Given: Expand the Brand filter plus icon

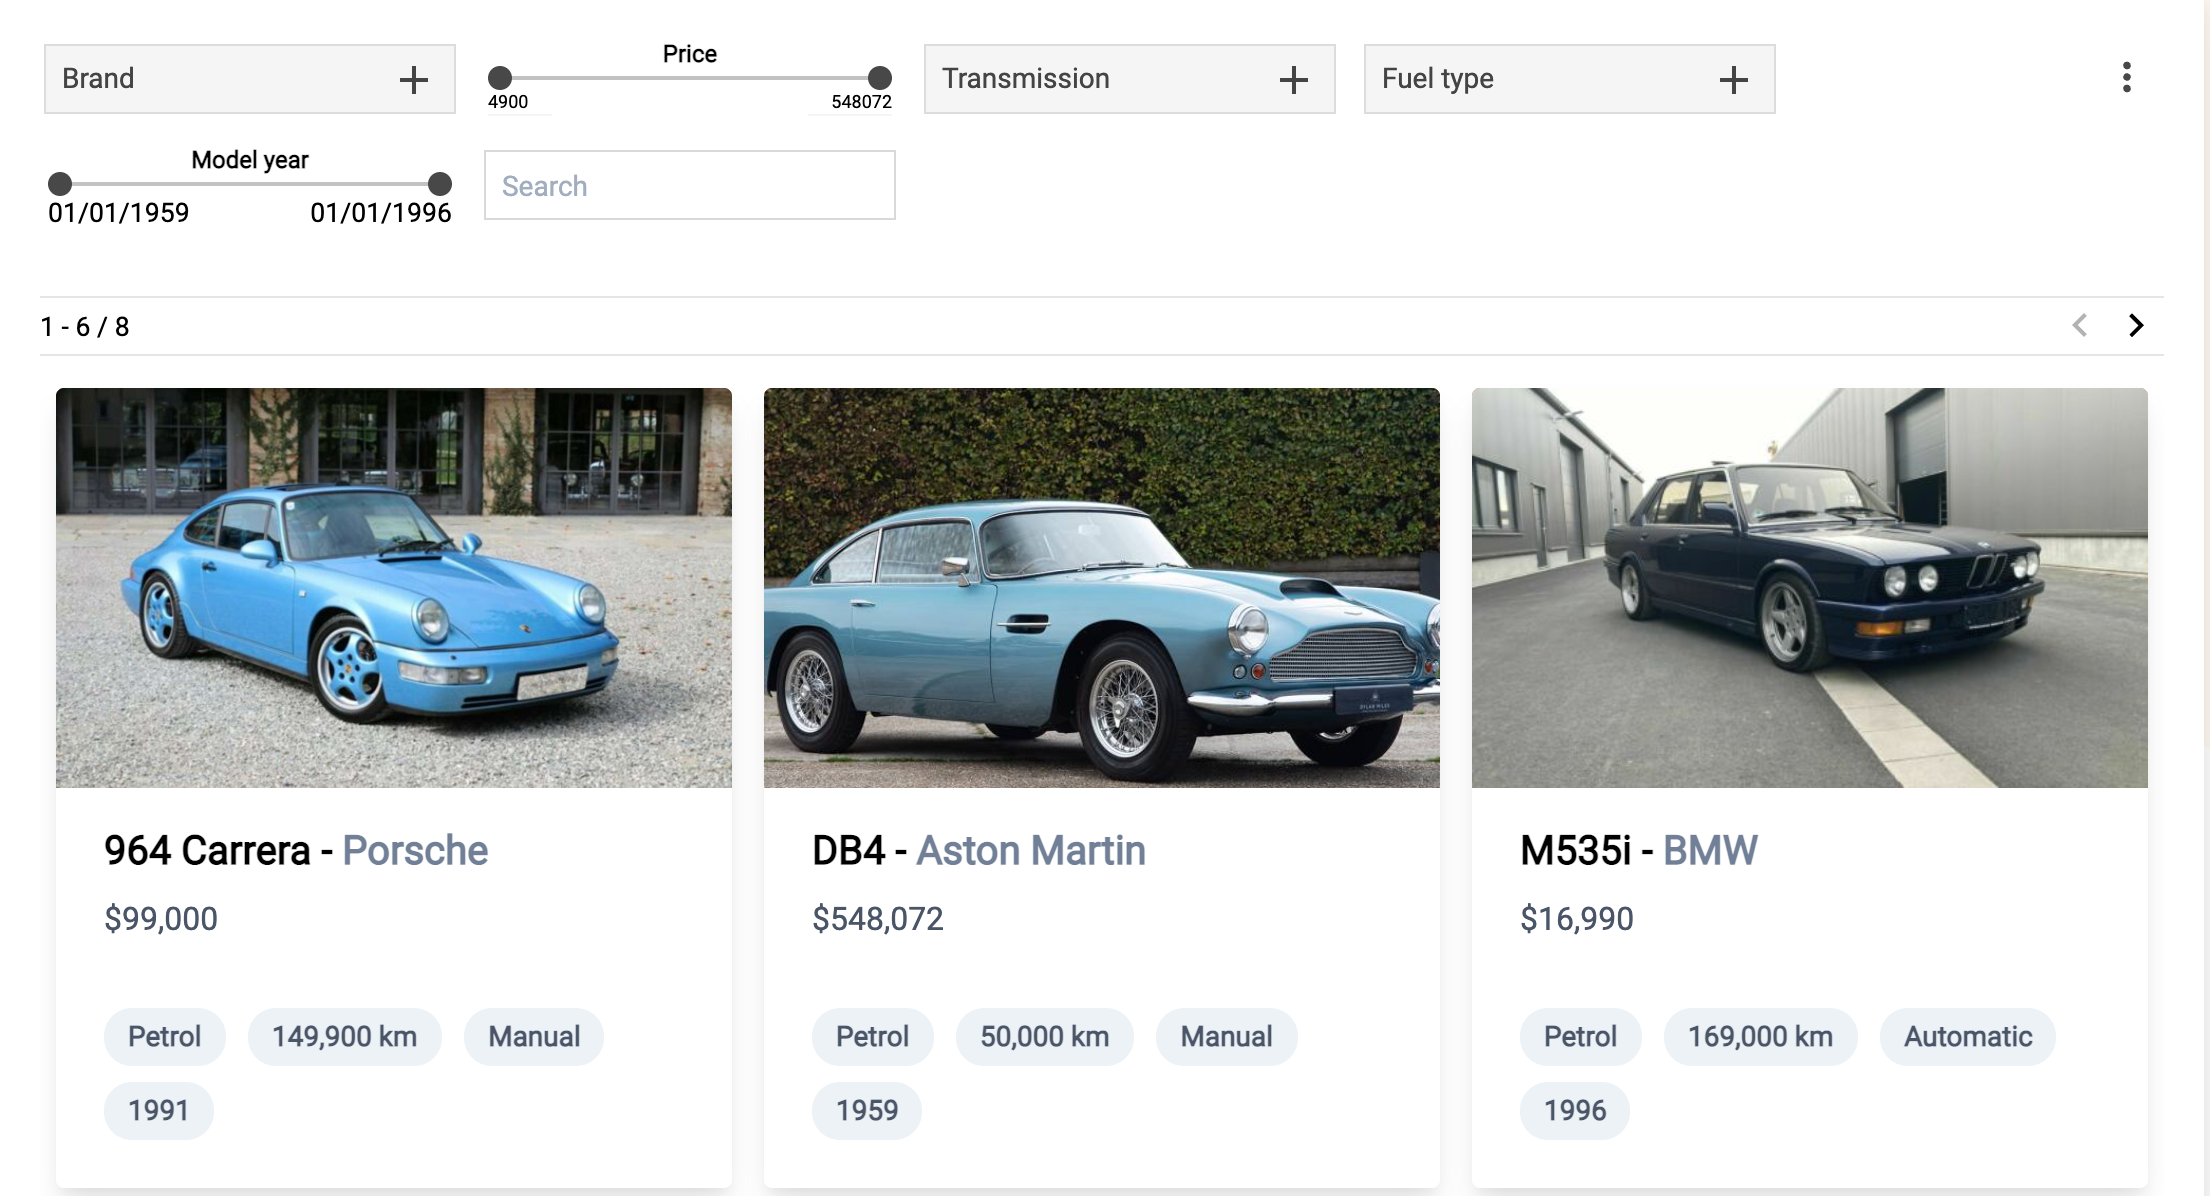Looking at the screenshot, I should tap(414, 79).
